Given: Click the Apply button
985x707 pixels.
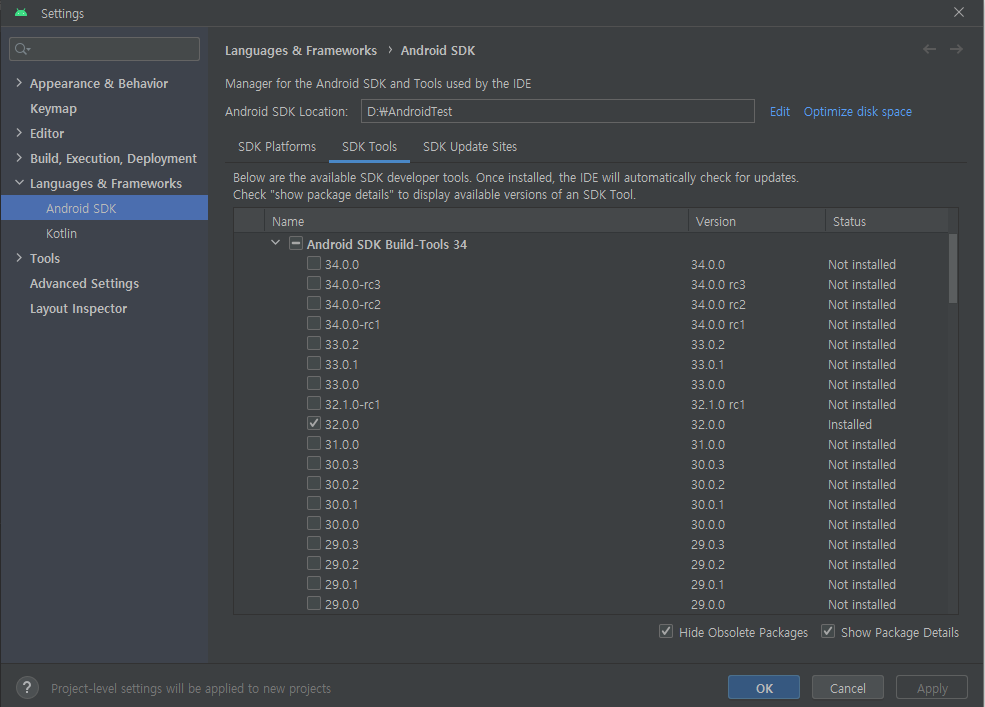Looking at the screenshot, I should click(932, 688).
